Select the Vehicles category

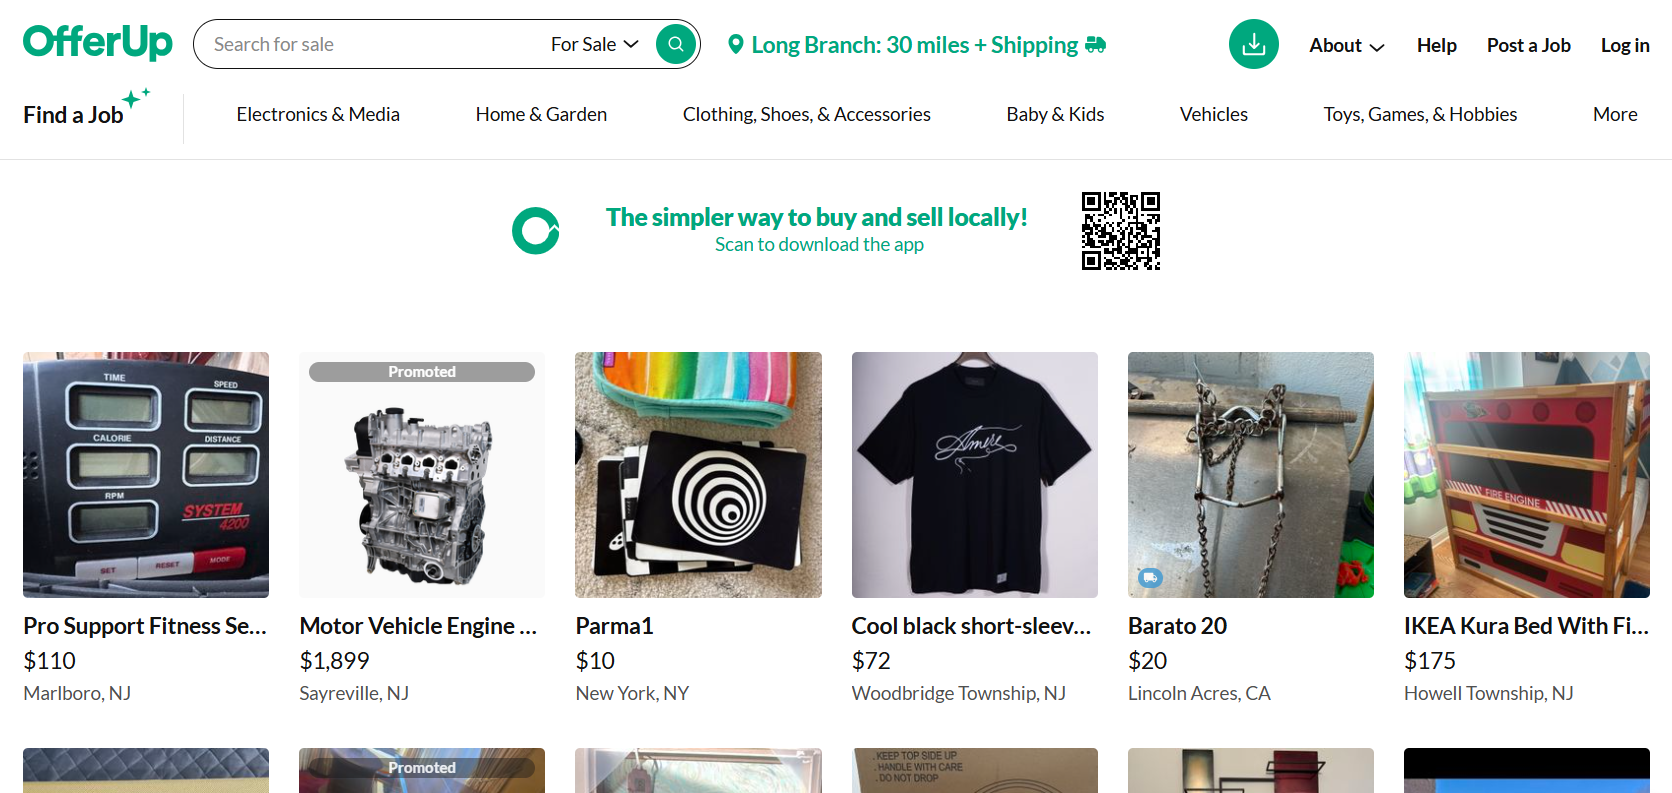1213,114
